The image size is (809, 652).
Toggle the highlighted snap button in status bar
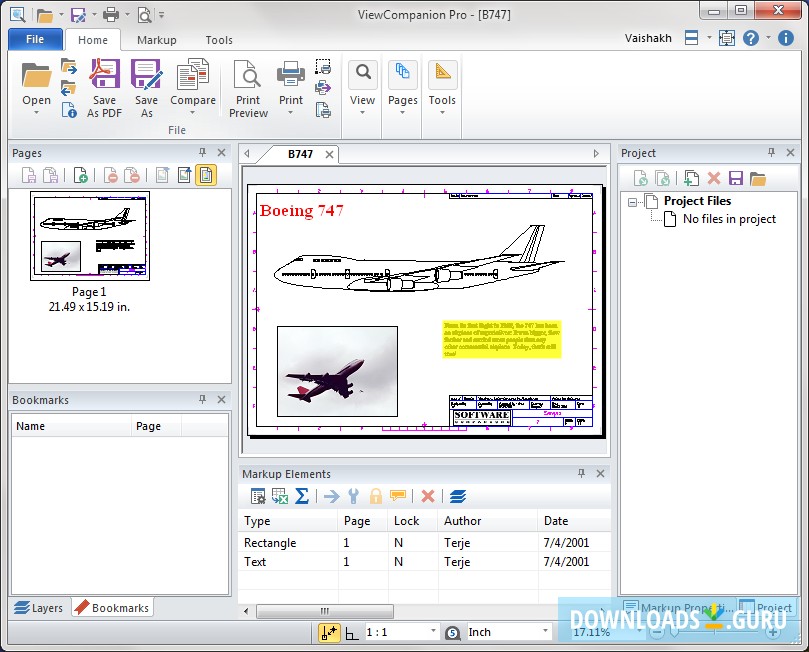329,632
